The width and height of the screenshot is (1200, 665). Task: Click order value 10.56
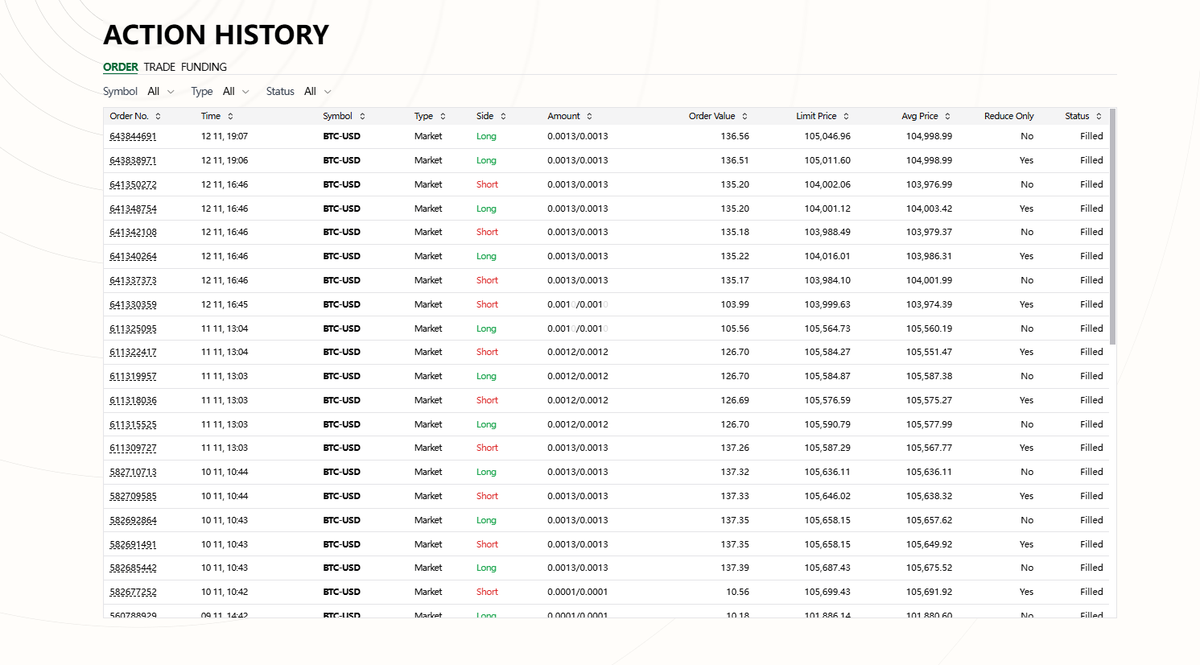pos(737,592)
